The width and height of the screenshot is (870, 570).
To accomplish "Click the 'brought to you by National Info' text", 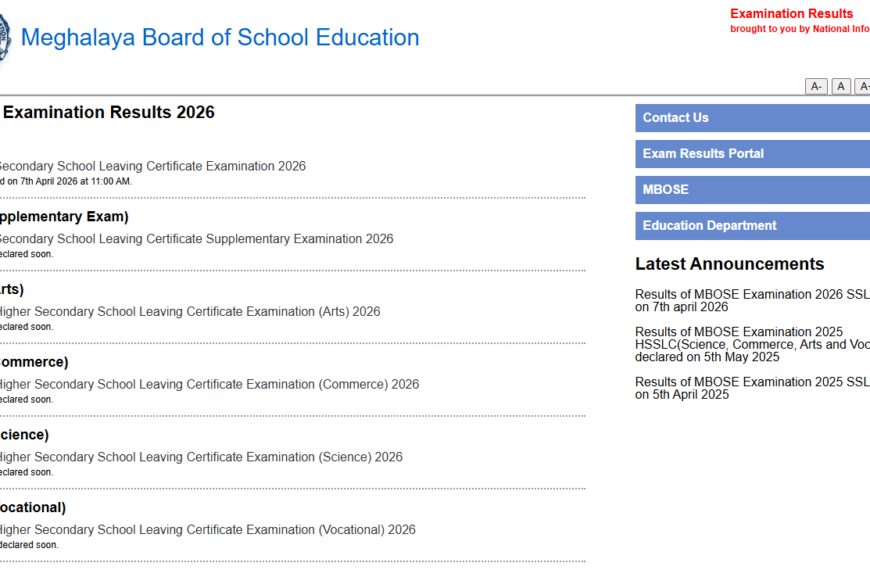I will [x=800, y=29].
